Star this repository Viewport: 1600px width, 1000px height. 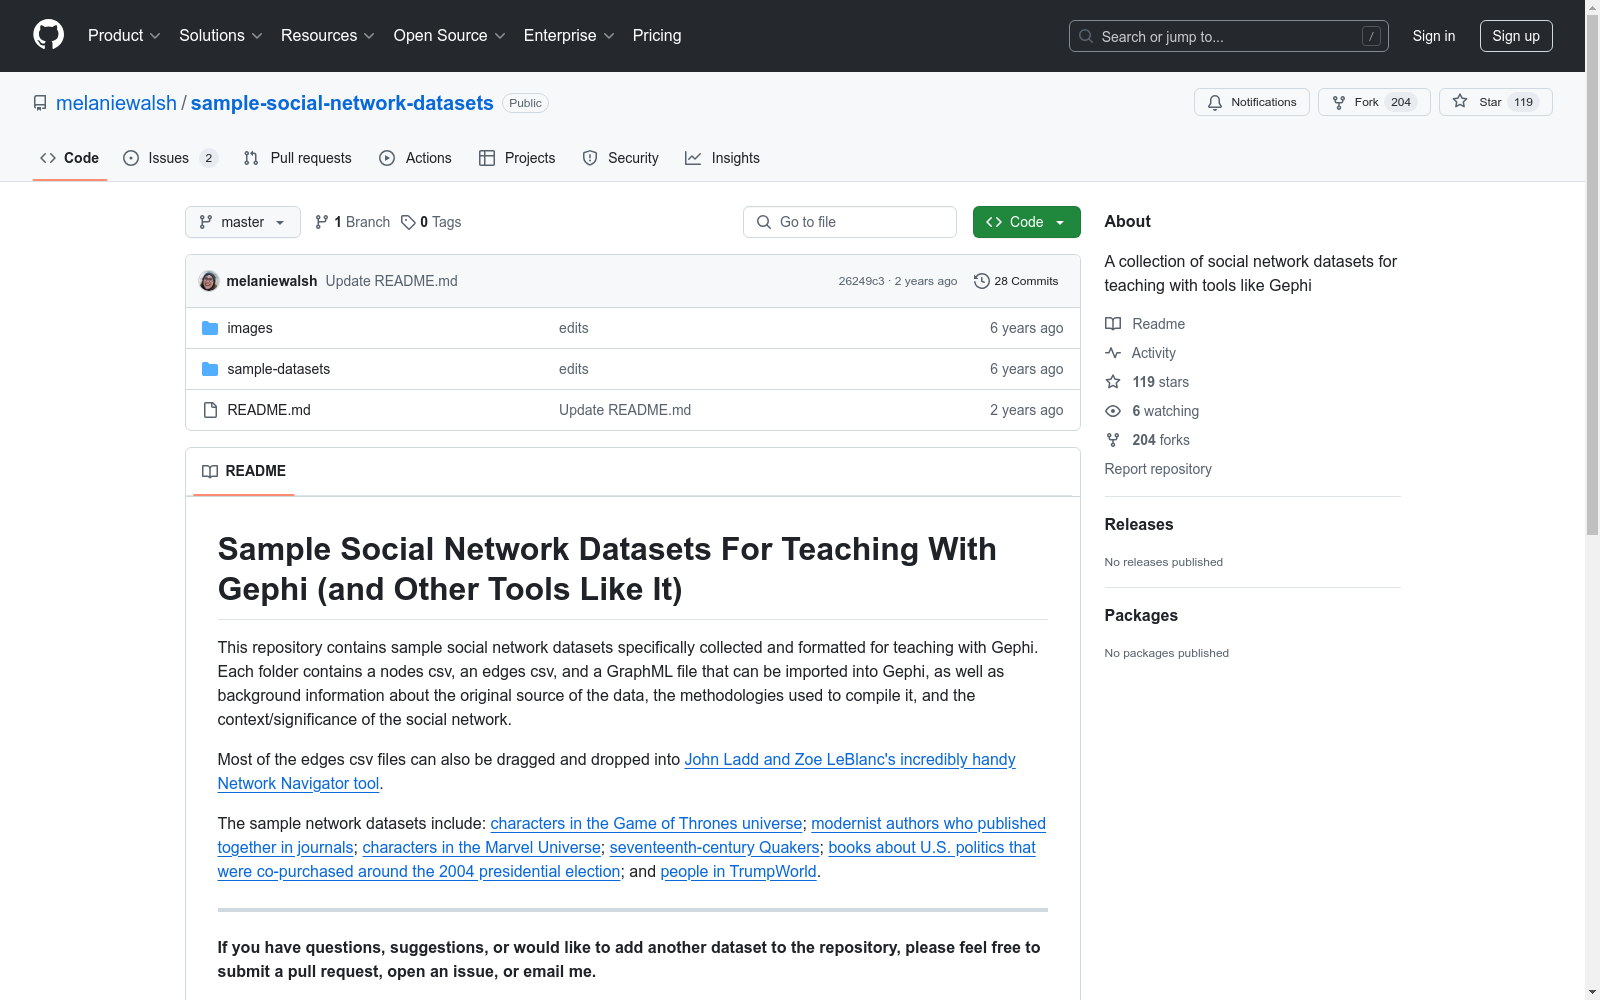point(1495,102)
